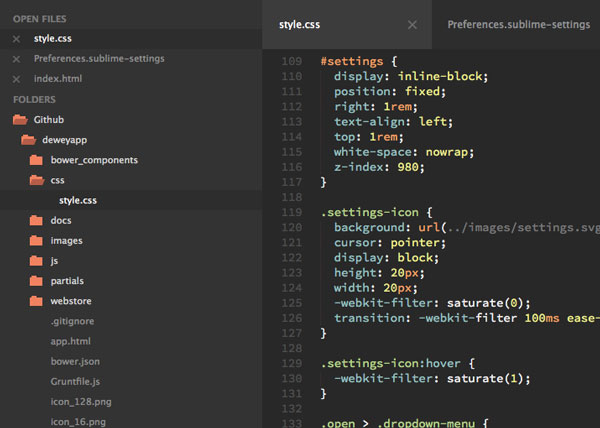Click the Github folder icon
The image size is (600, 428).
20,120
